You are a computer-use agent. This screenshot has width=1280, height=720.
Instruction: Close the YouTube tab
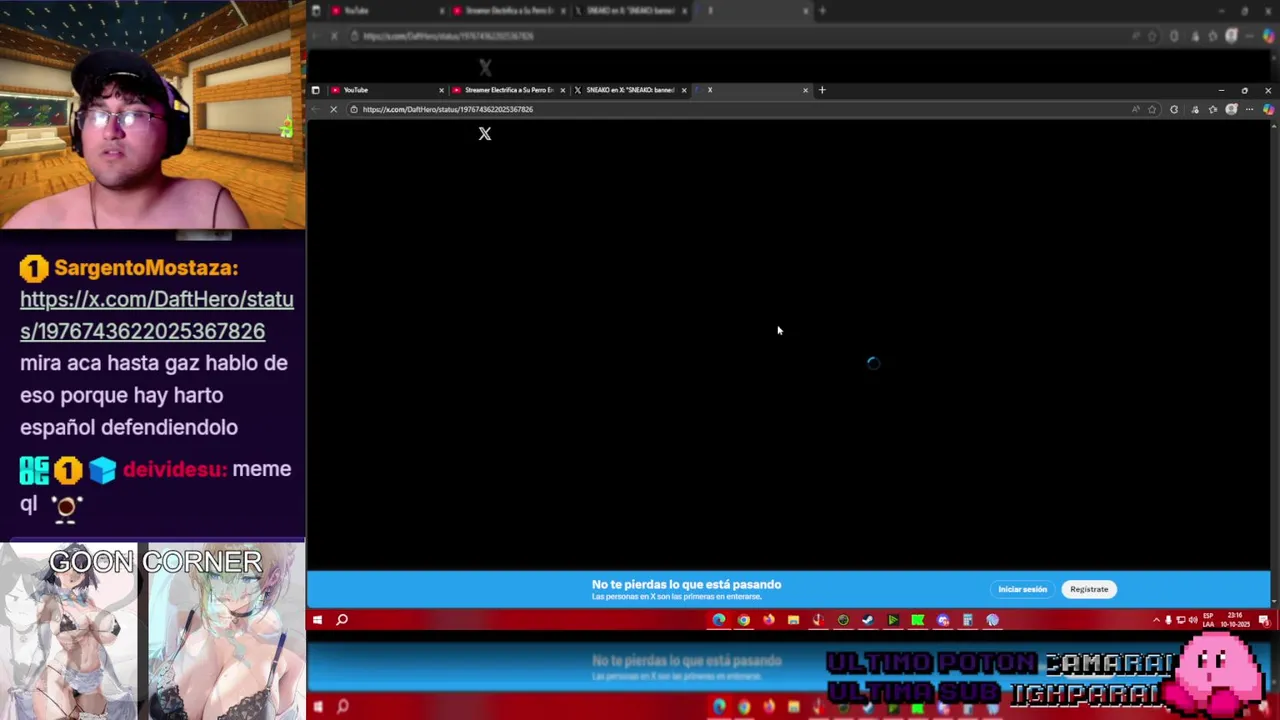(x=441, y=90)
